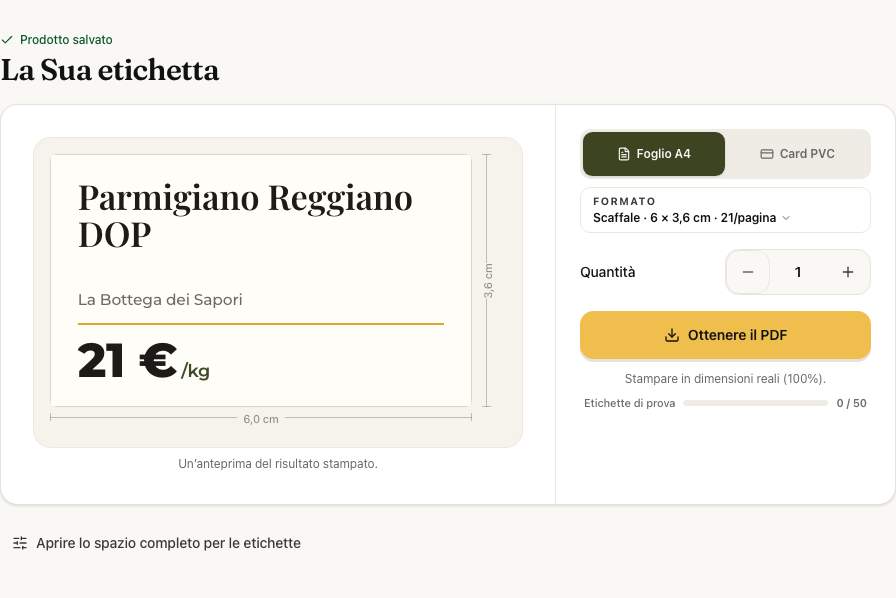Image resolution: width=896 pixels, height=598 pixels.
Task: Click the Parmigiano Reggiano DOP label title
Action: click(x=245, y=216)
